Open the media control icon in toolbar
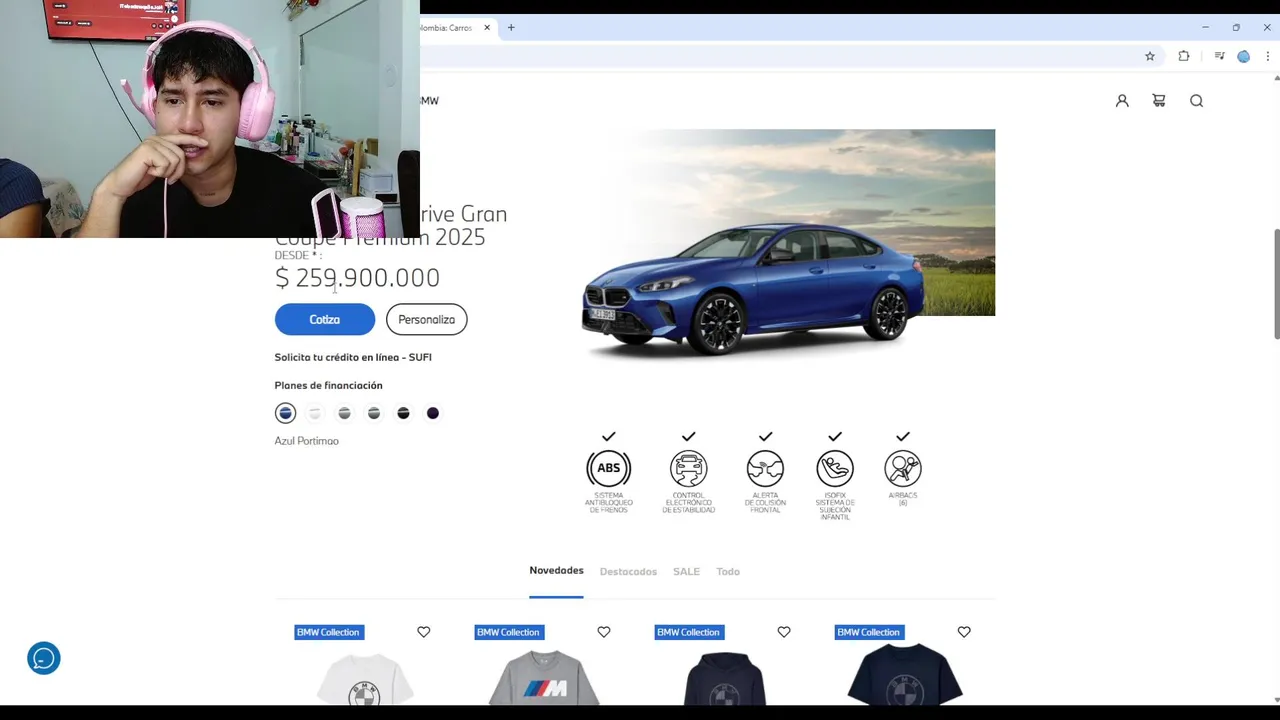The height and width of the screenshot is (720, 1280). (1219, 56)
